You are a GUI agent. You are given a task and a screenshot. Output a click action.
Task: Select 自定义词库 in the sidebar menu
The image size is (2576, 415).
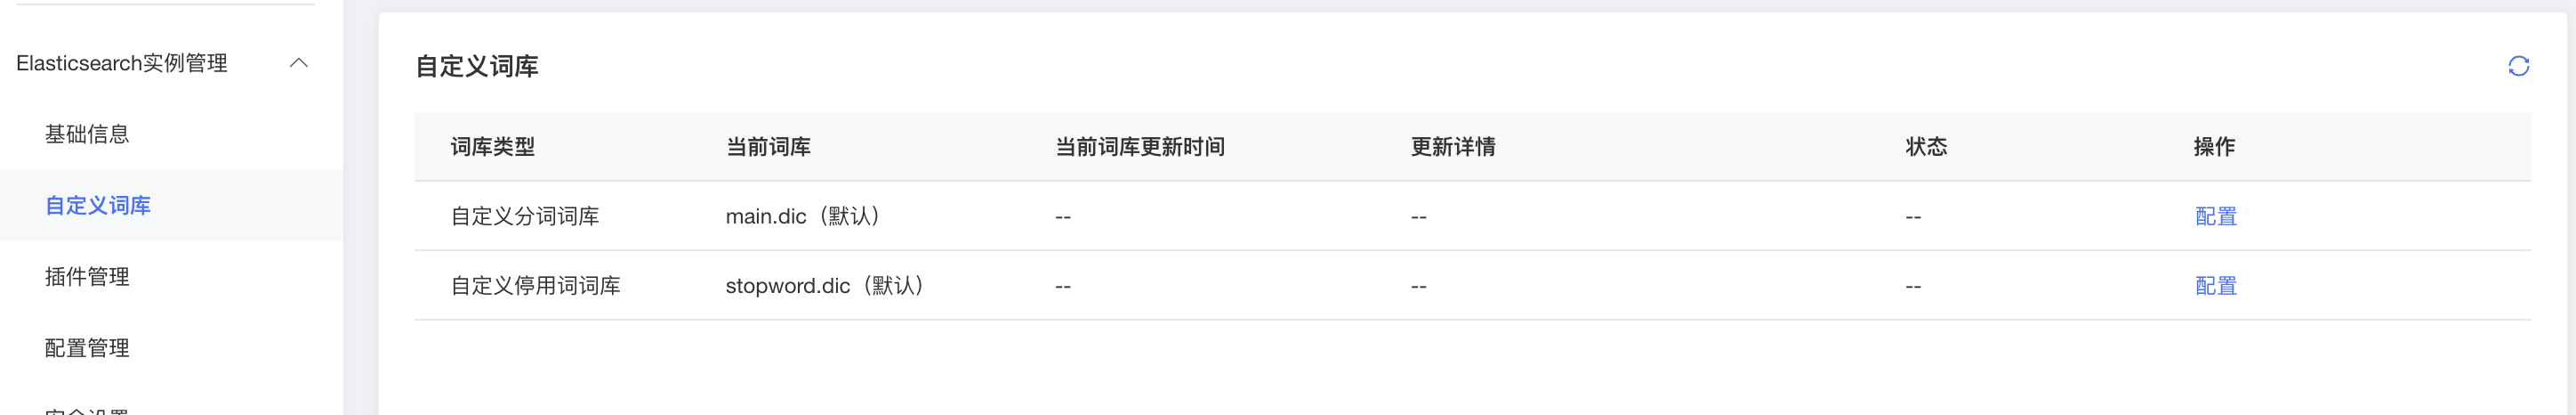point(98,205)
